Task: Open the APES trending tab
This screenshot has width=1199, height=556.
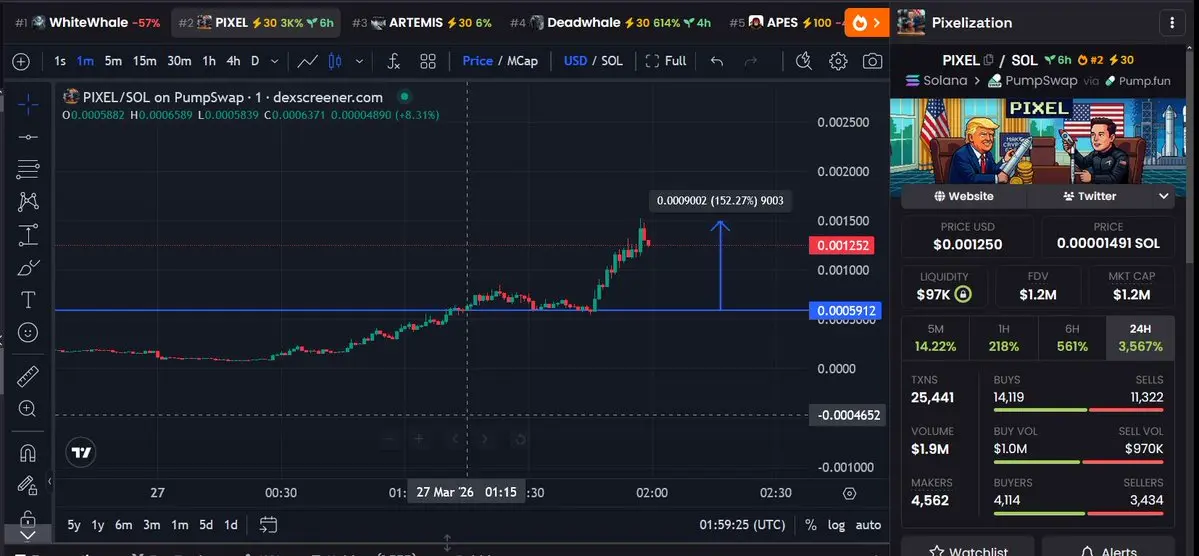Action: pyautogui.click(x=785, y=23)
